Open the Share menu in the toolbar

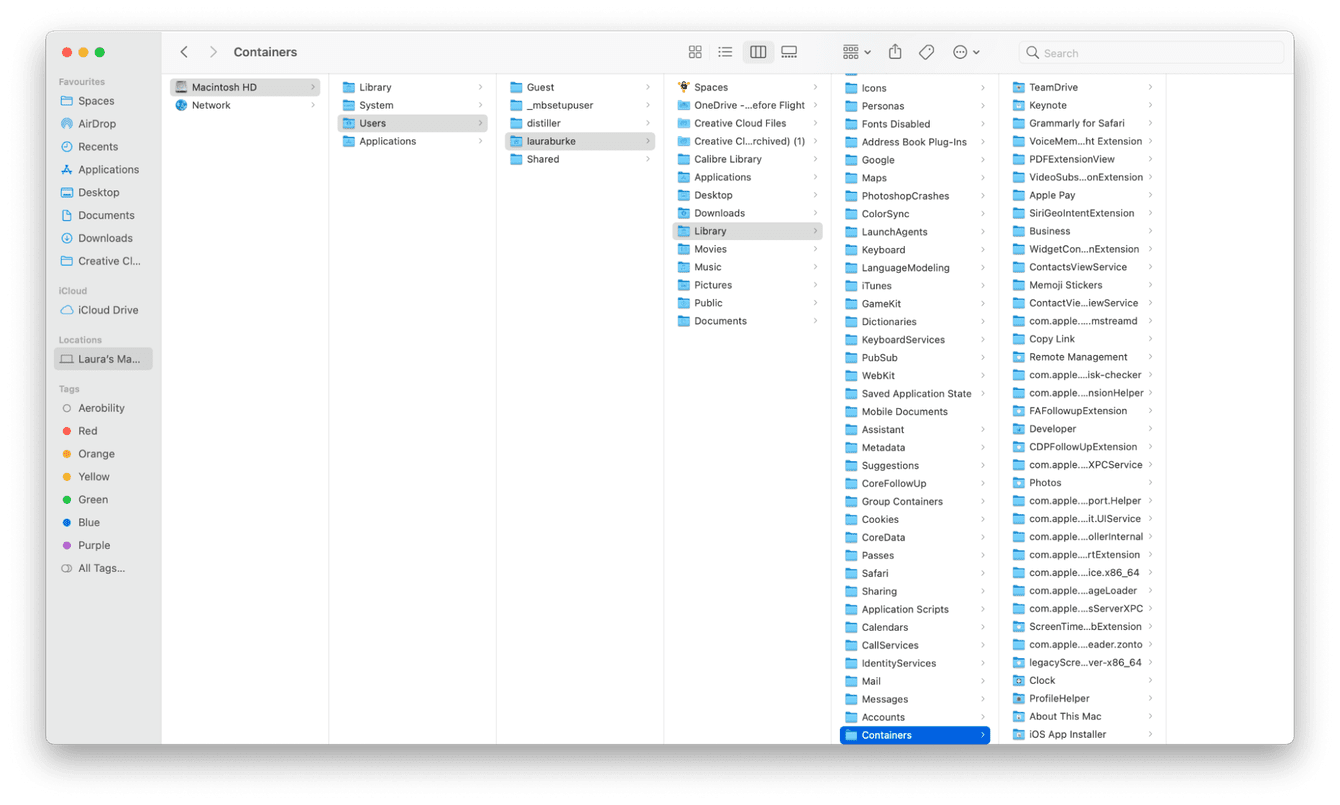[894, 51]
